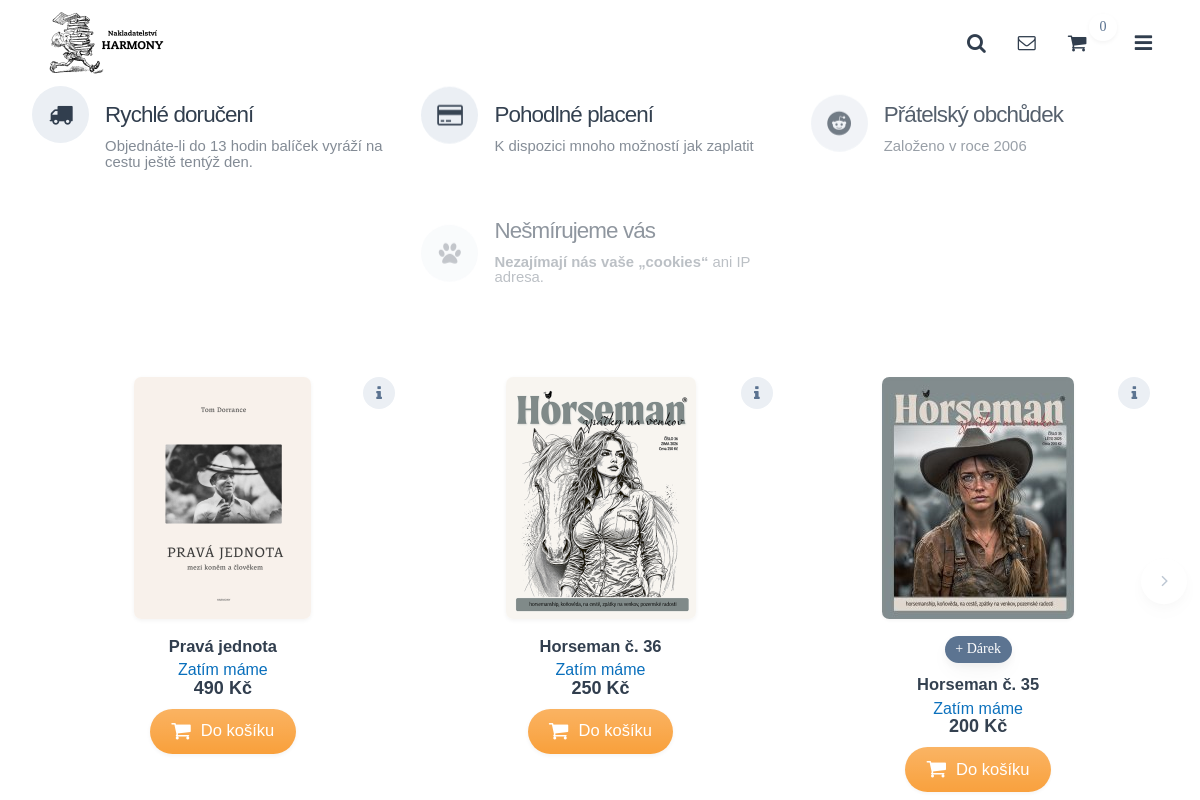Show info for Horseman č. 35

[1134, 393]
